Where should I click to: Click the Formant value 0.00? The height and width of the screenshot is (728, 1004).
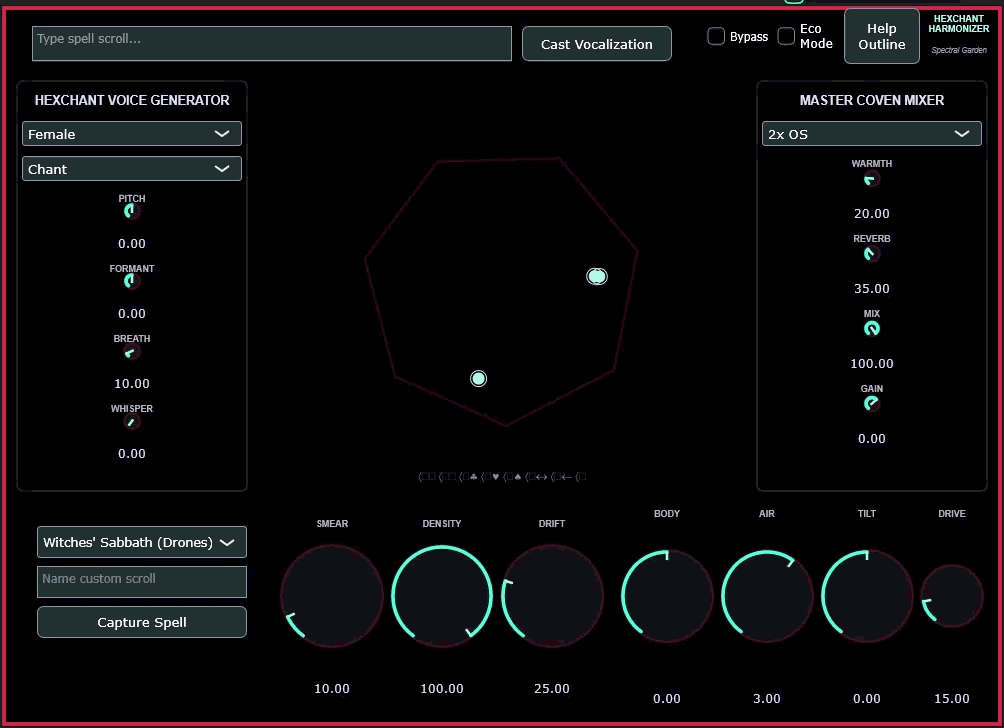[131, 313]
